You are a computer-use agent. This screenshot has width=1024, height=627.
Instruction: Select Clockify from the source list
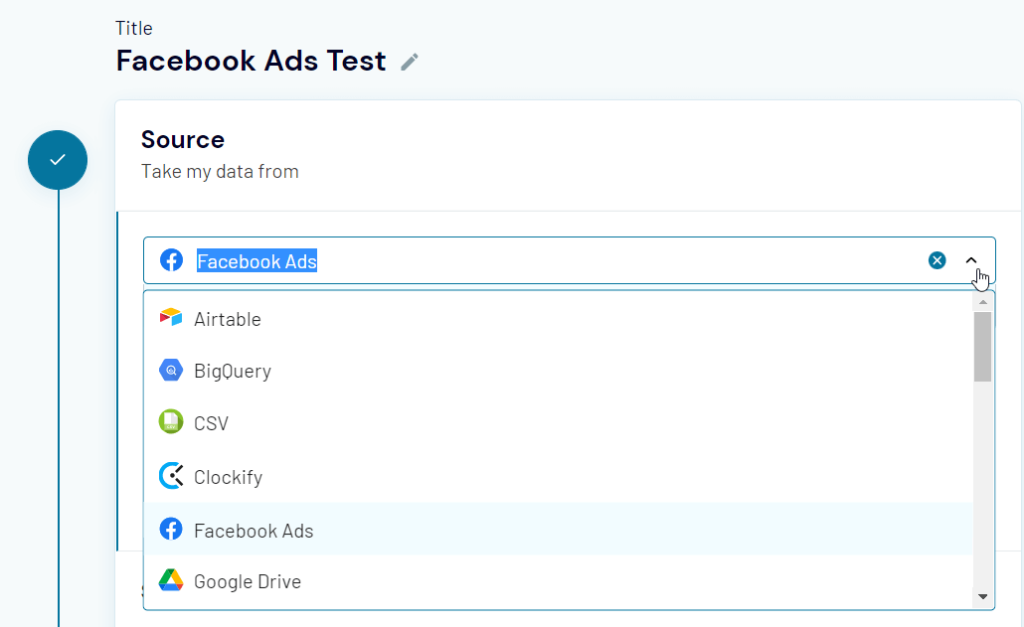230,477
